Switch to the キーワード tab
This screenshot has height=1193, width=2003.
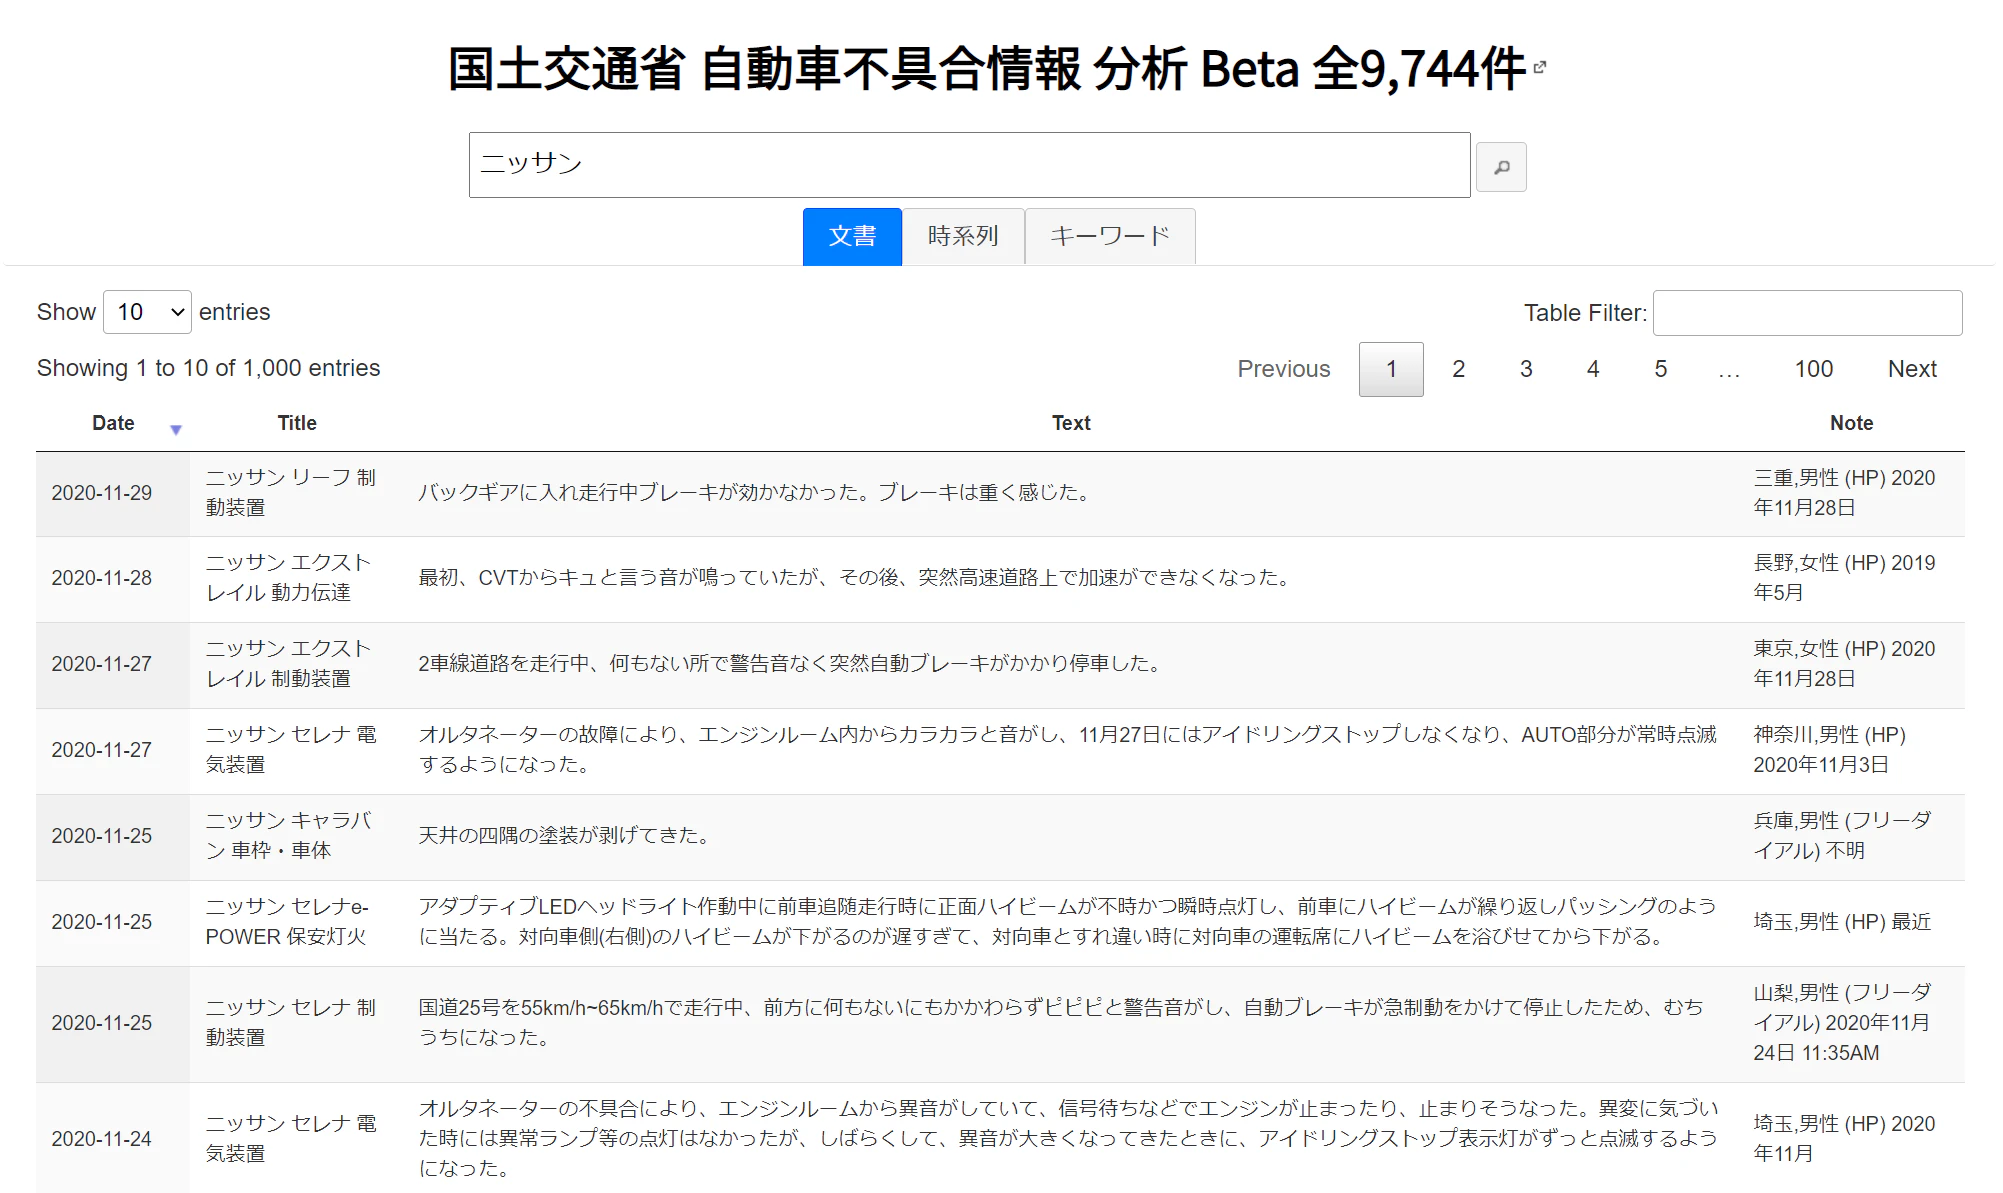pyautogui.click(x=1110, y=236)
